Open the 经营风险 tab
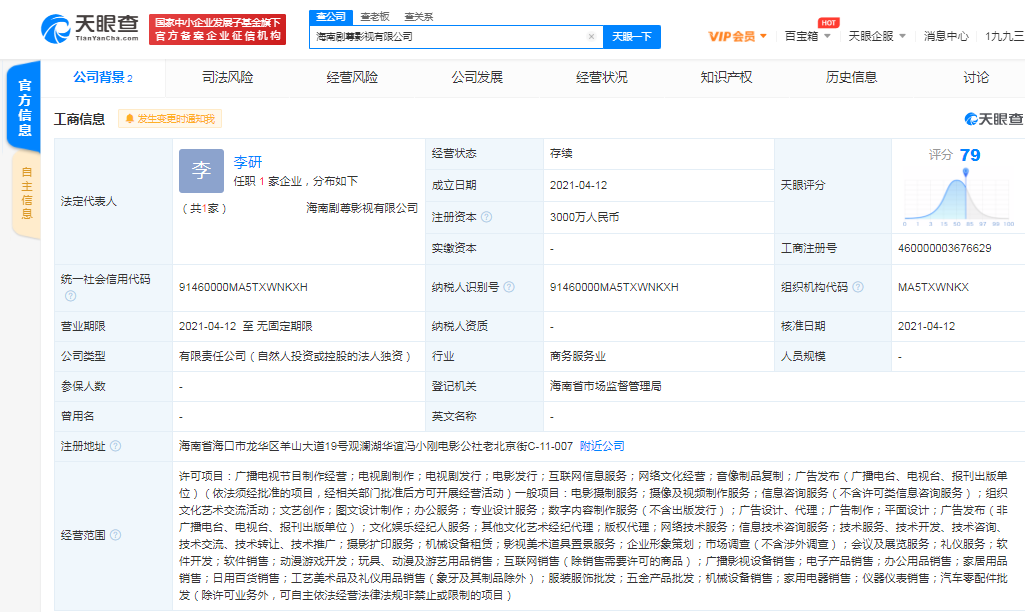 (x=352, y=78)
